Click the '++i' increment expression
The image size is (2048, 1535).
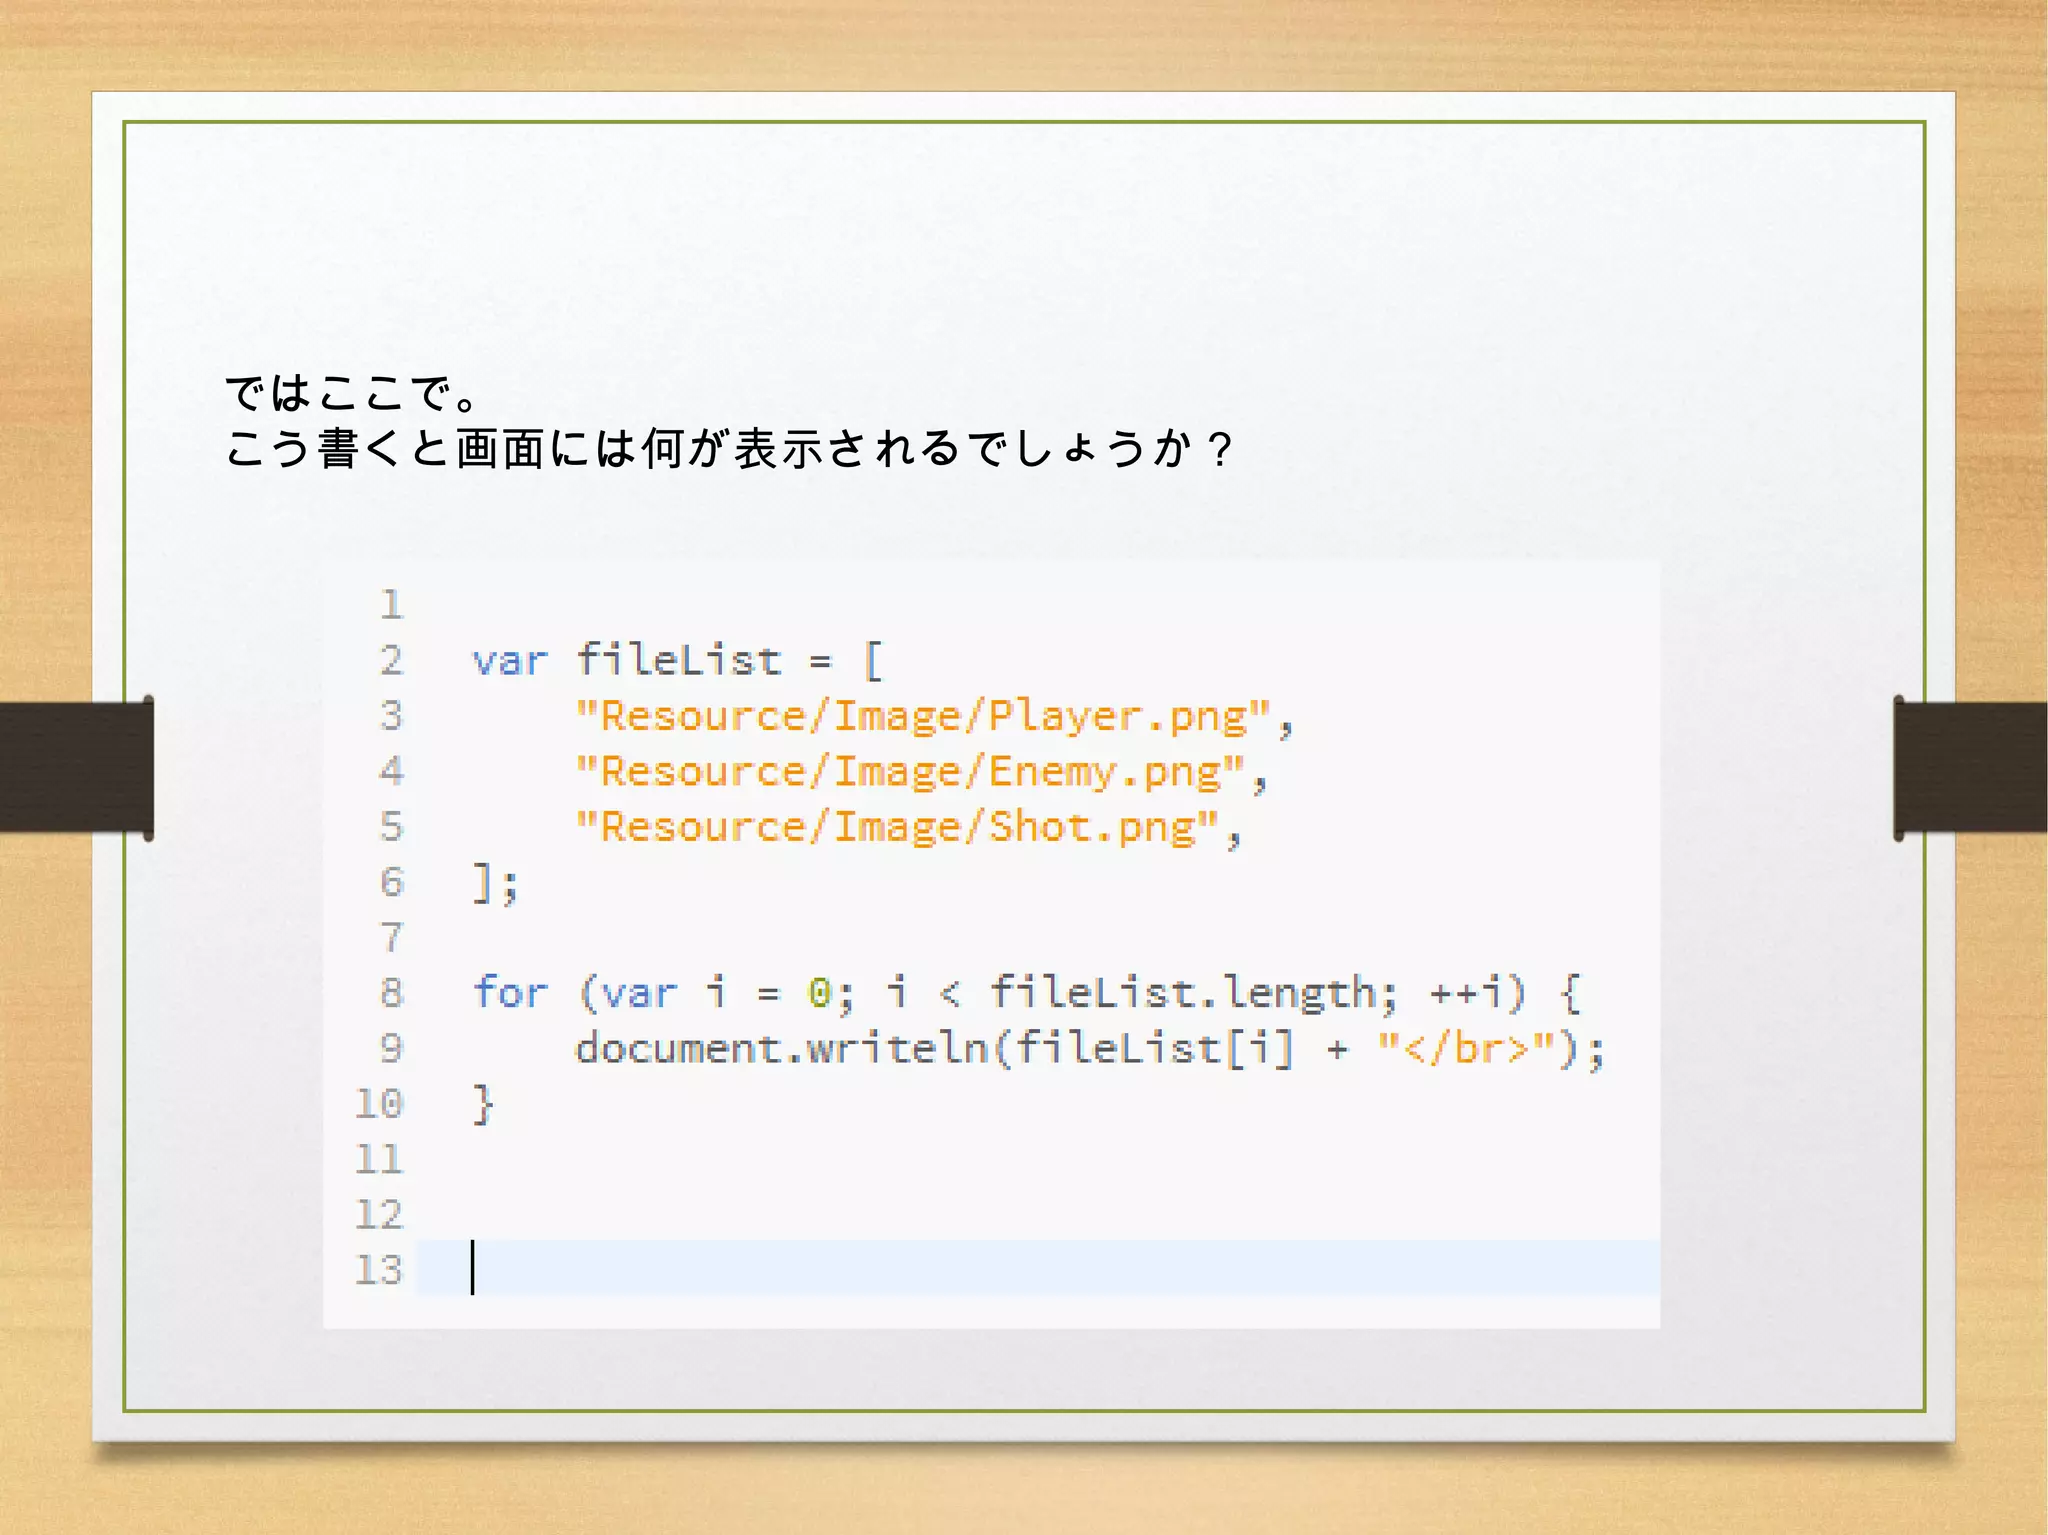pos(1466,994)
